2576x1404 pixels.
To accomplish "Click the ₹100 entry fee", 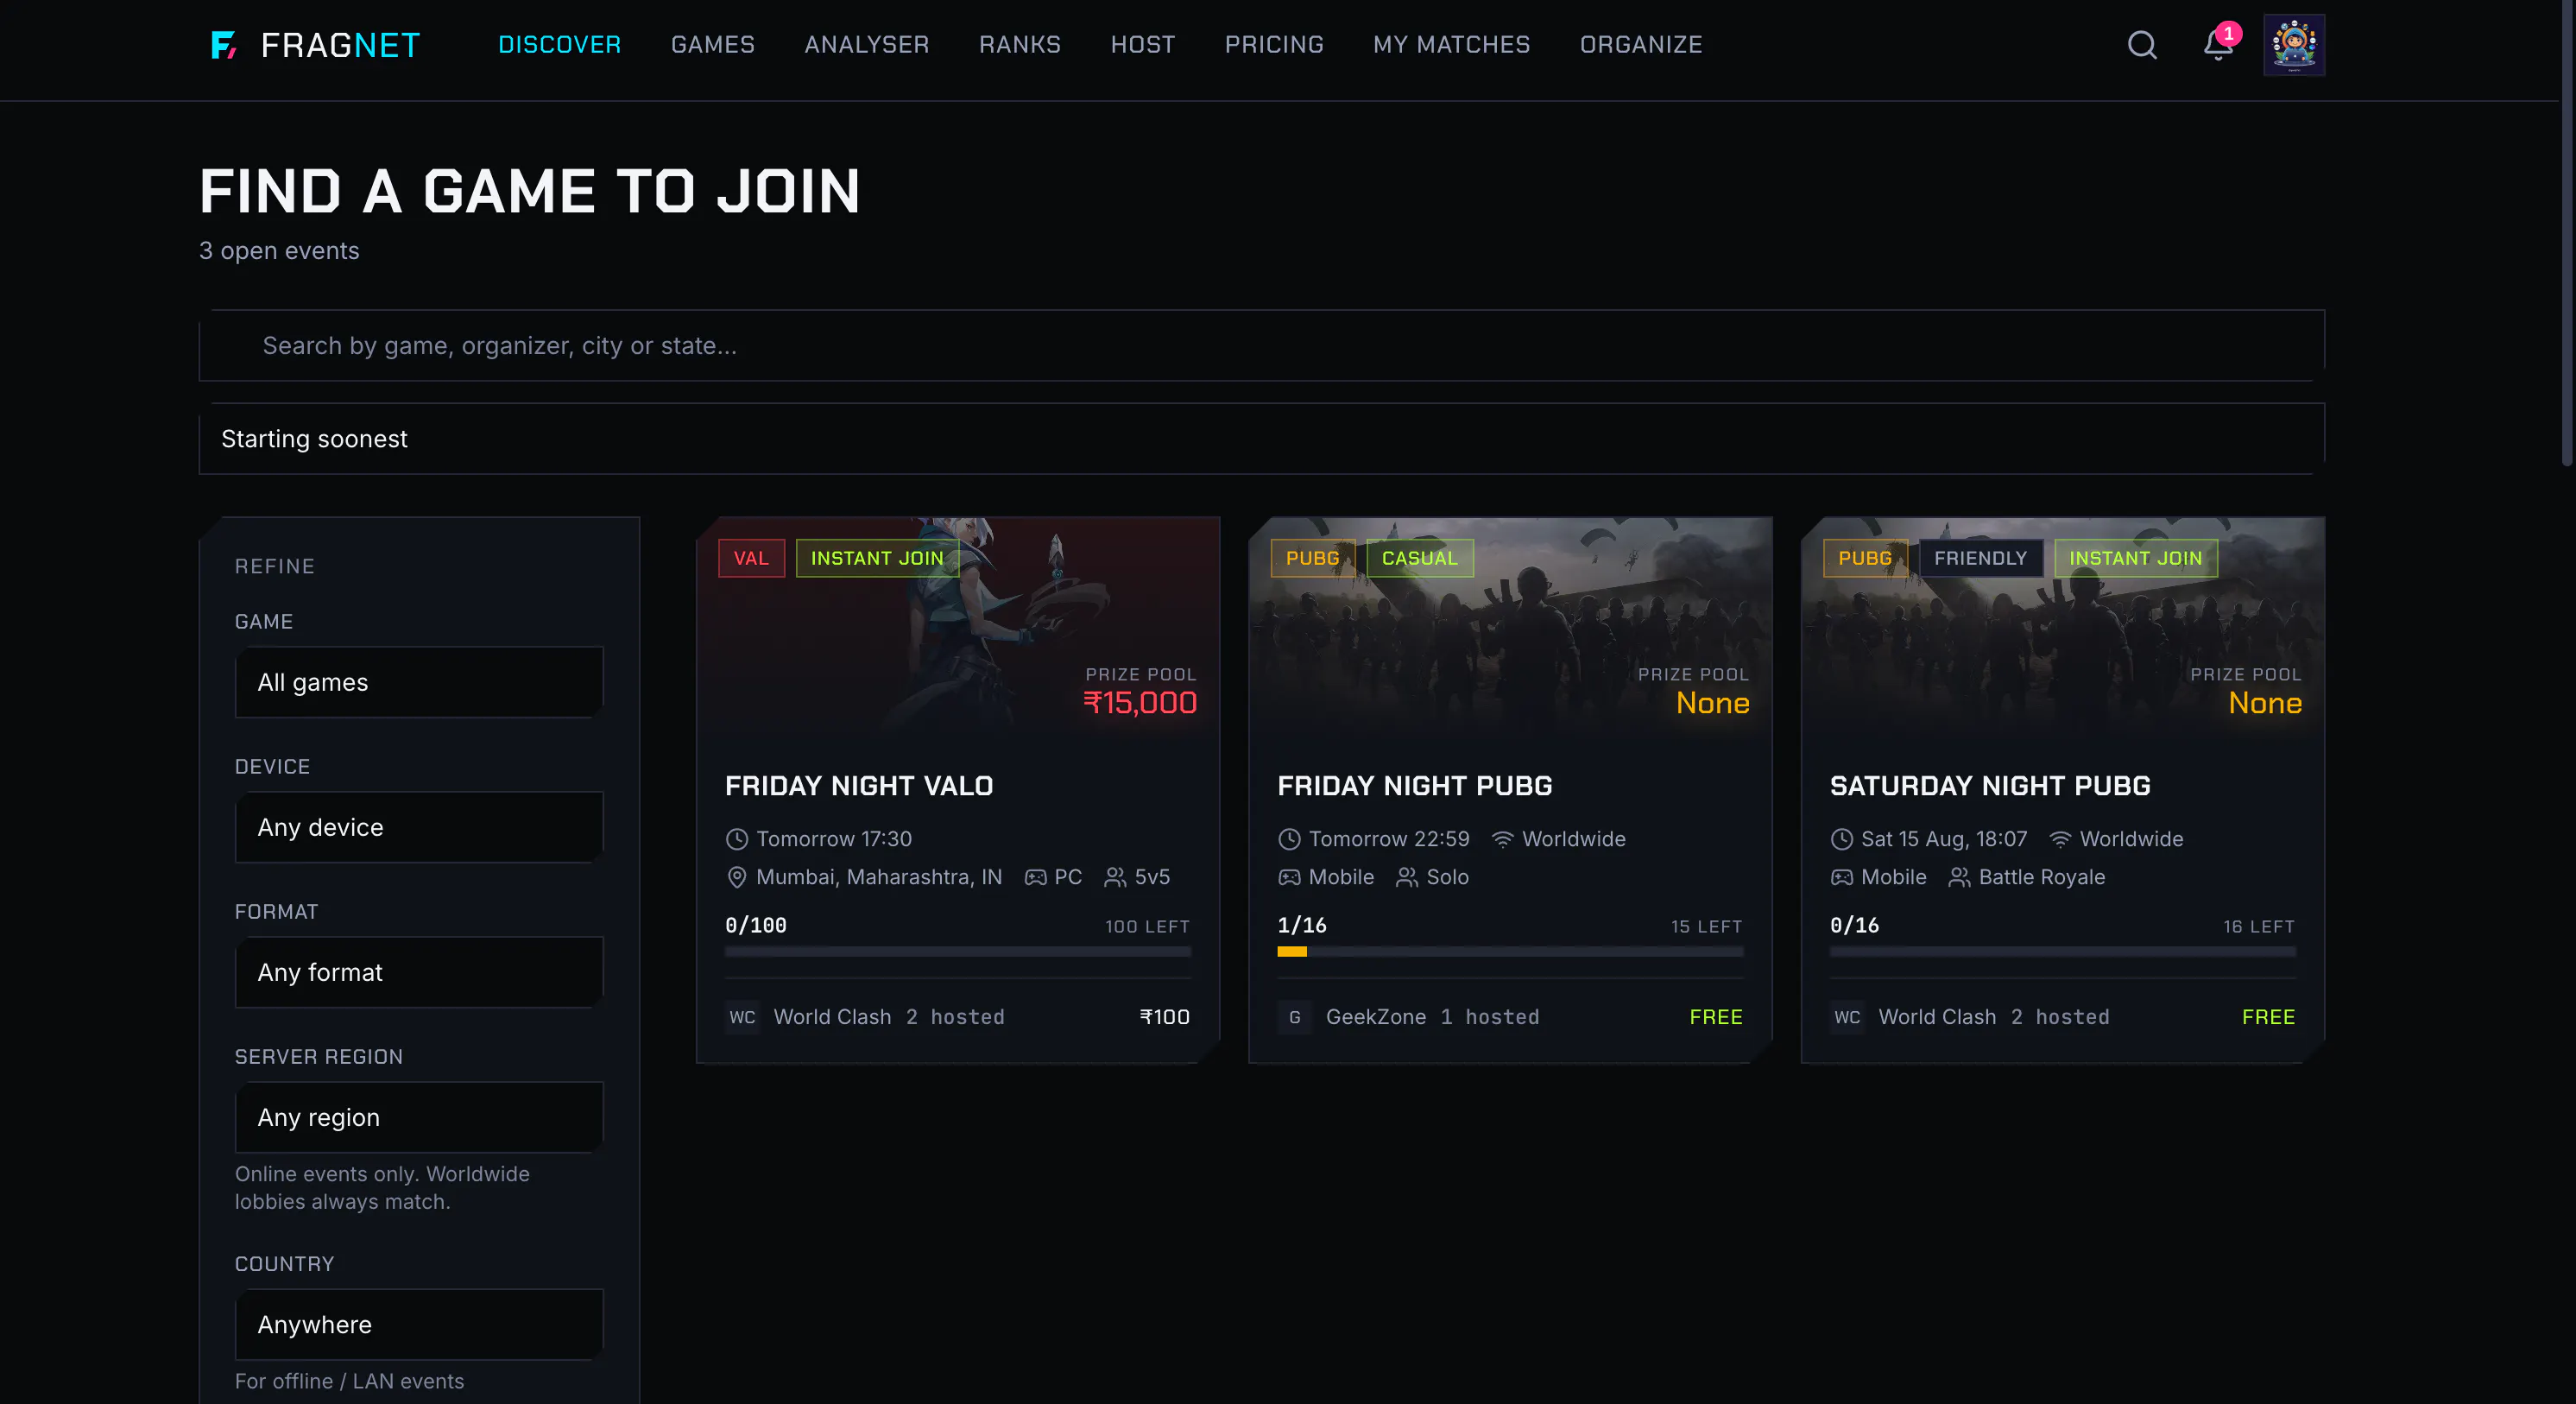I will click(x=1165, y=1017).
